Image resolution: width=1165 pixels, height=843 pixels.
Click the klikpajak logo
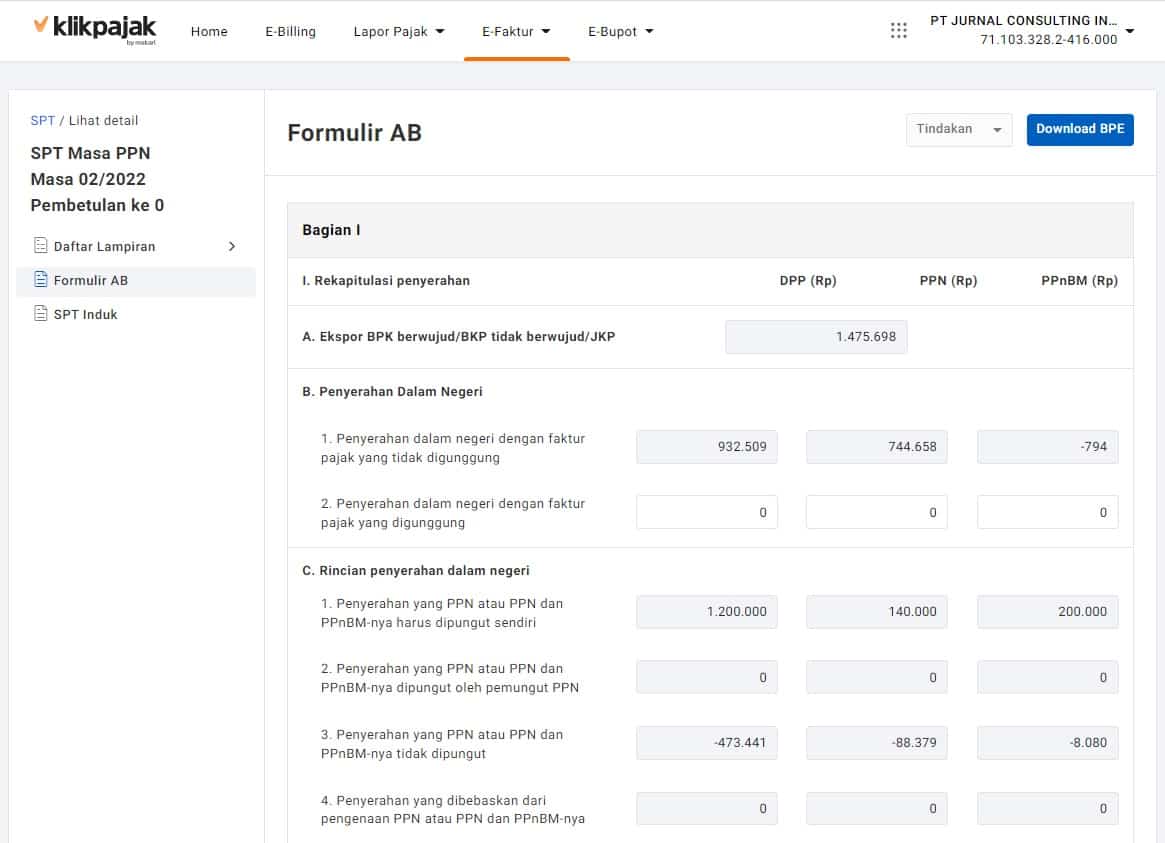tap(94, 29)
